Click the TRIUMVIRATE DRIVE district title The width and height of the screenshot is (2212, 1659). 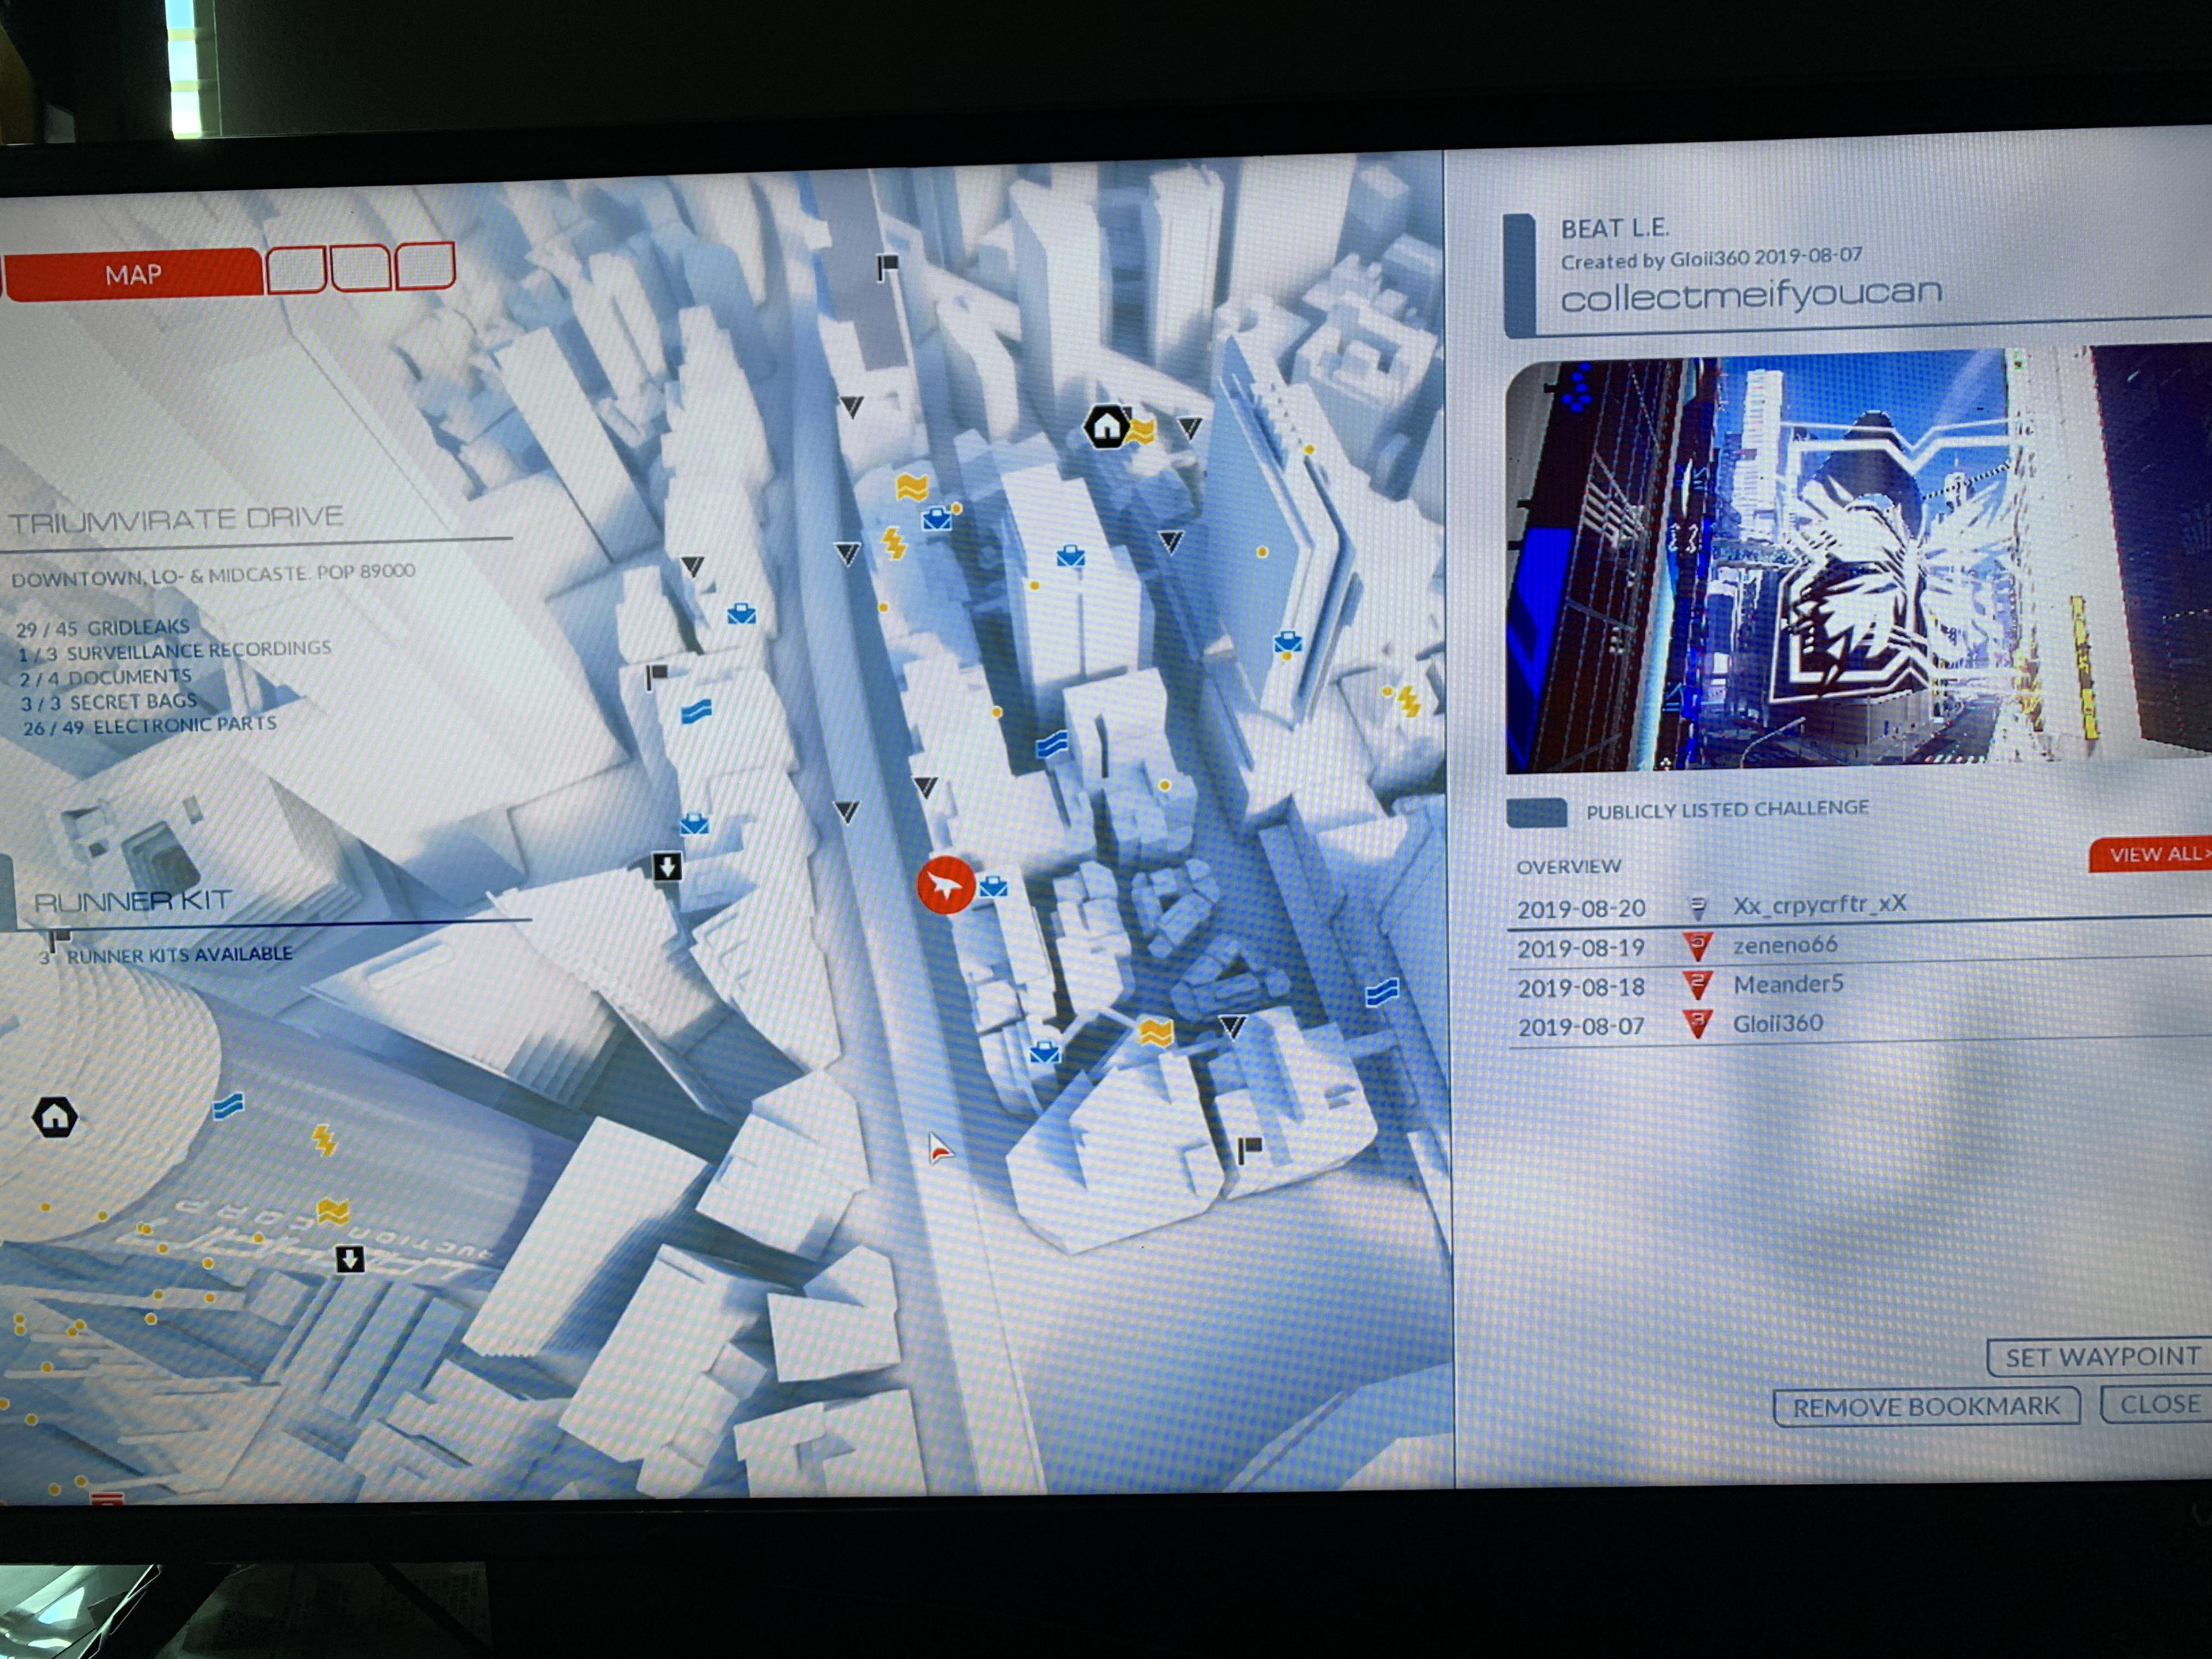(x=176, y=519)
